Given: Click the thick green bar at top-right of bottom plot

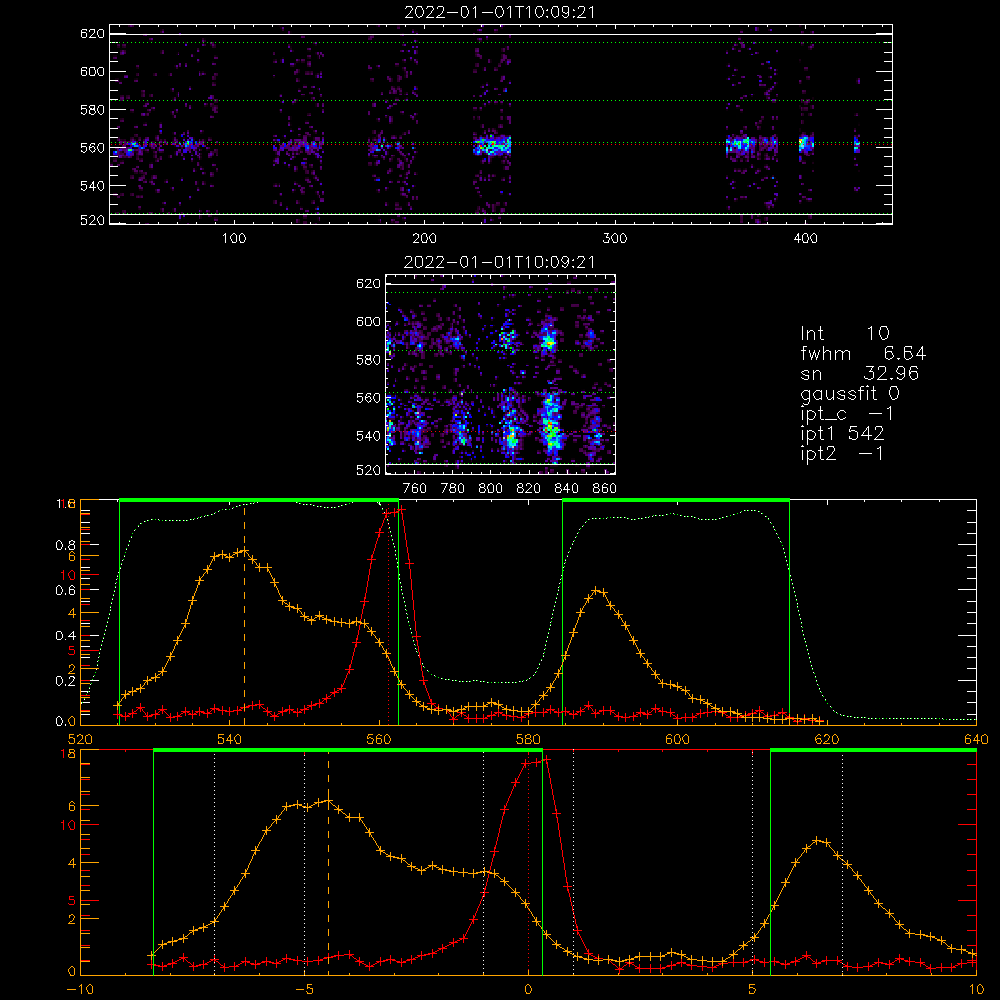Looking at the screenshot, I should 873,750.
